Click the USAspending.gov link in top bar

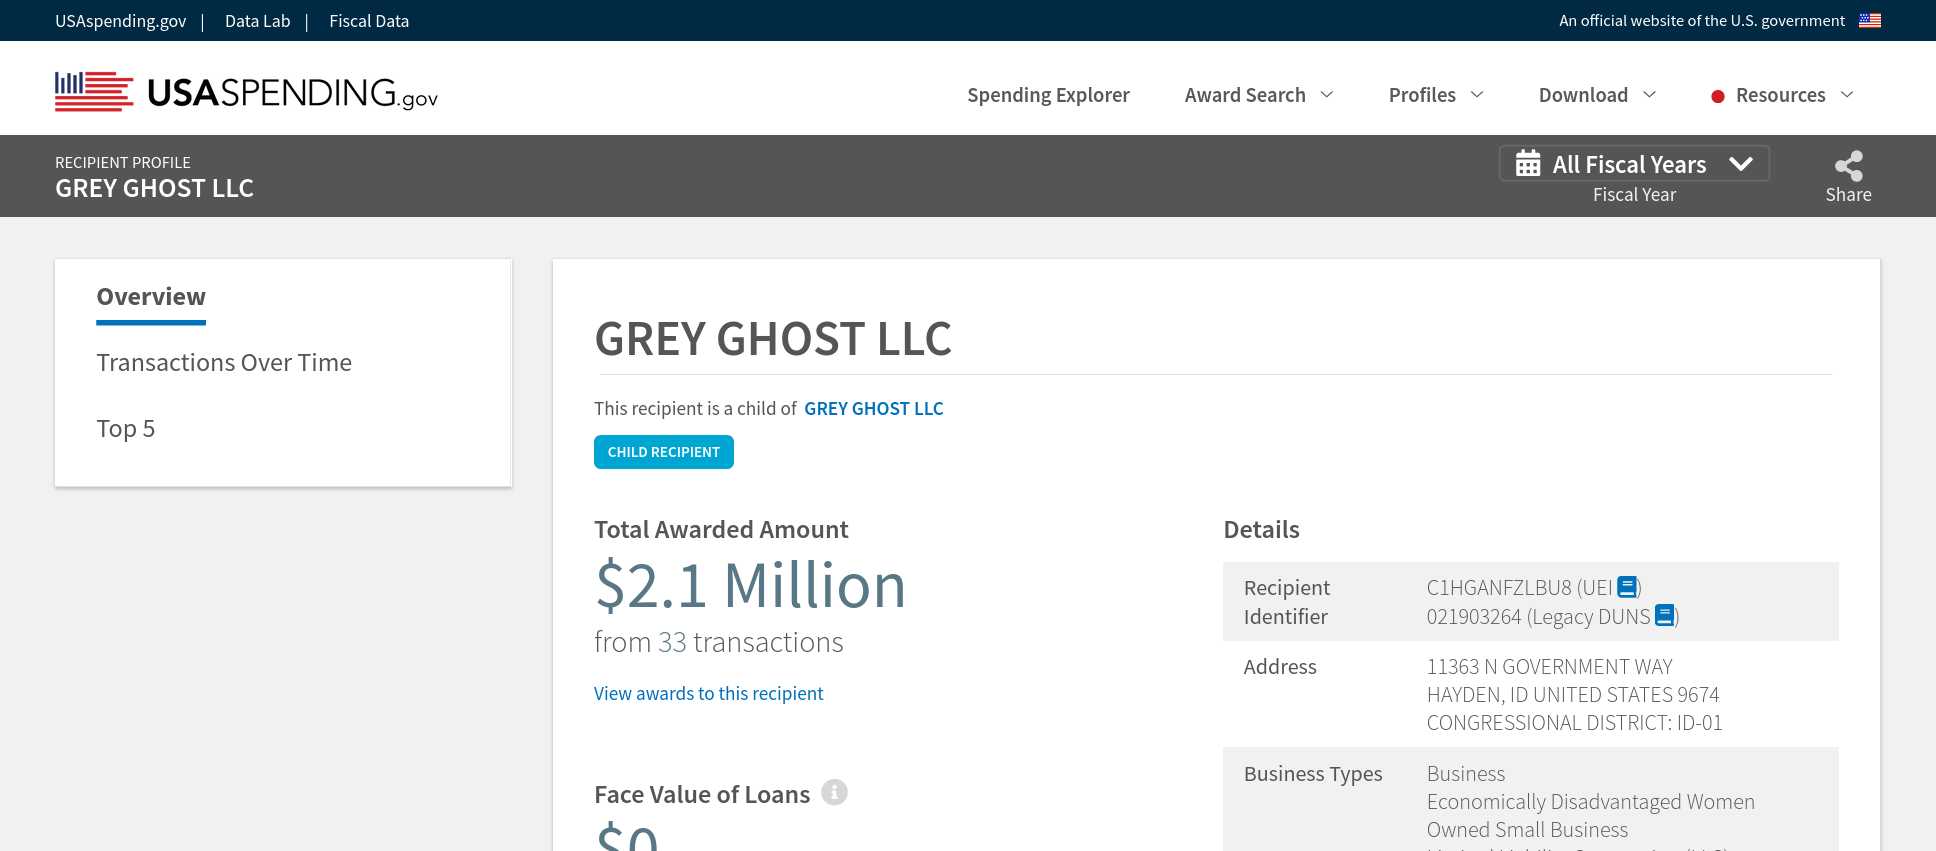coord(120,21)
